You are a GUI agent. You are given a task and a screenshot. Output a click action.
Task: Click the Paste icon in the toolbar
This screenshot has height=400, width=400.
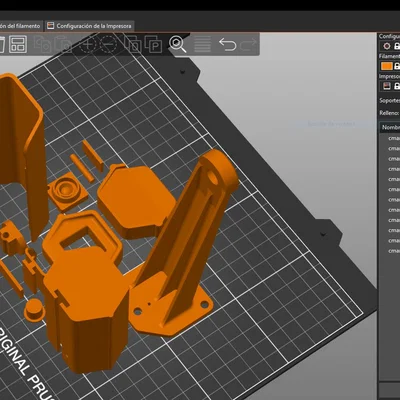63,44
